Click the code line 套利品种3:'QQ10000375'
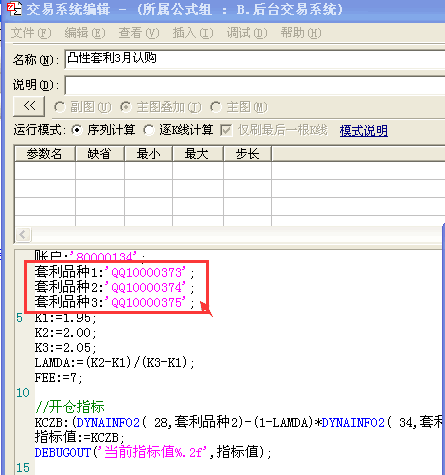 [x=114, y=302]
